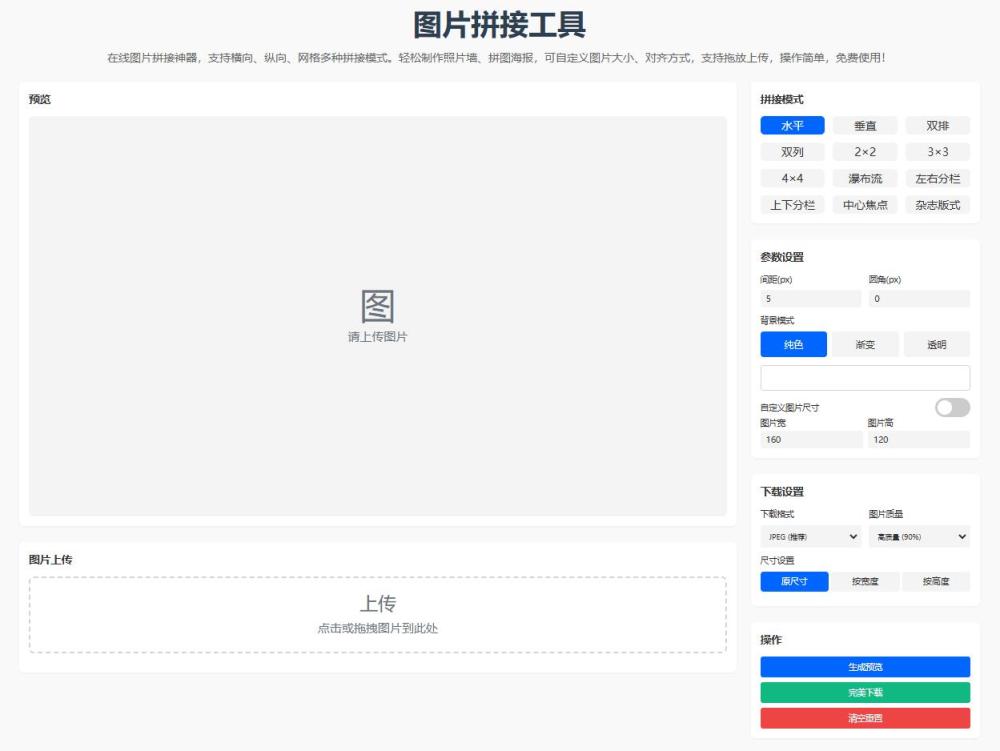Click the 上传 image upload area
Screen dimensions: 1000x751
coord(378,615)
